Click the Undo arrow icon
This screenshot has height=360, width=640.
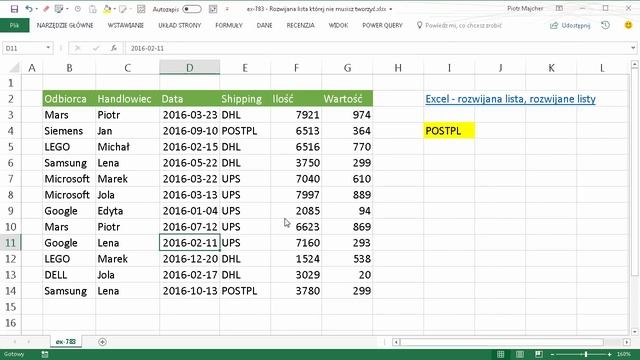pos(29,9)
